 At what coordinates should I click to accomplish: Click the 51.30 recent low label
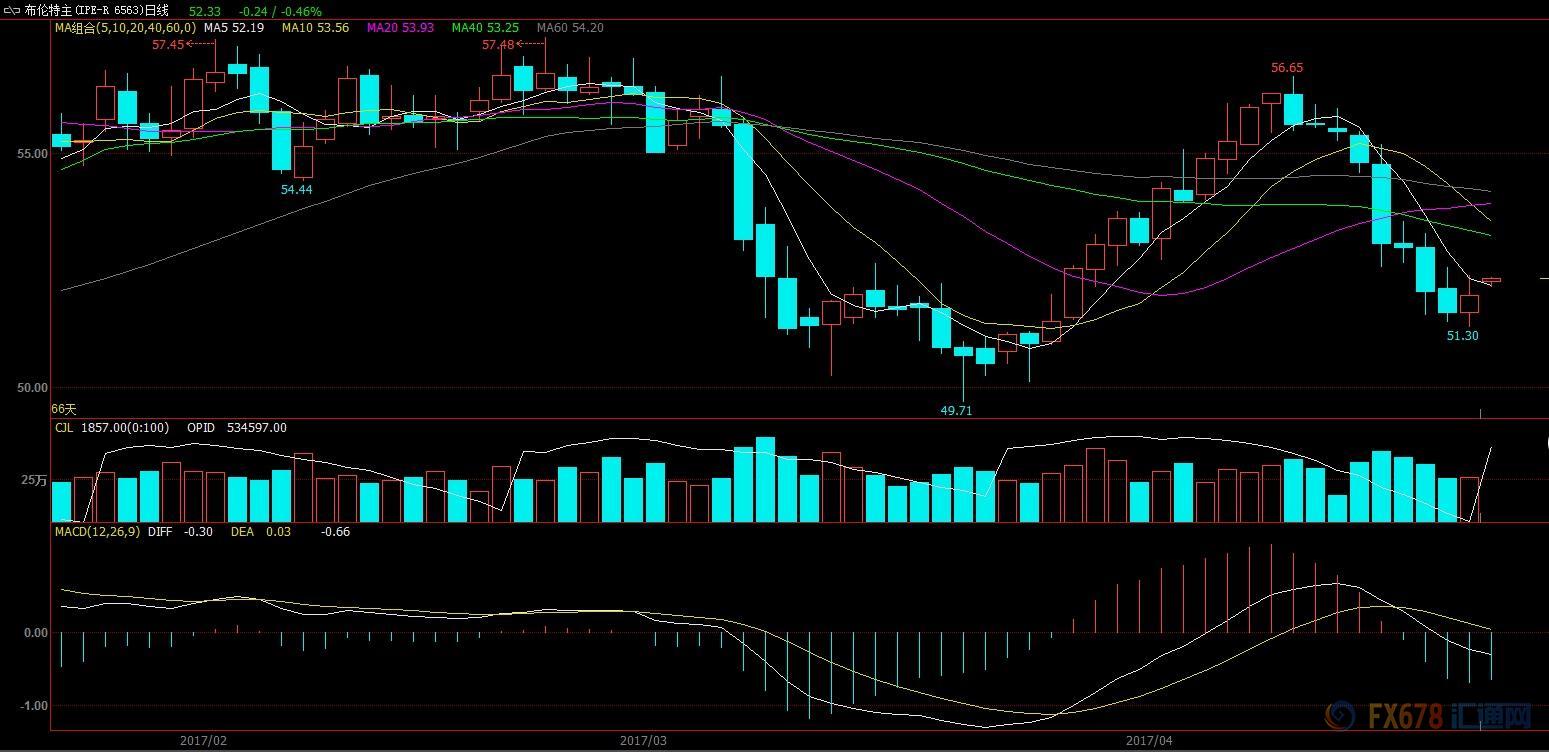1462,336
